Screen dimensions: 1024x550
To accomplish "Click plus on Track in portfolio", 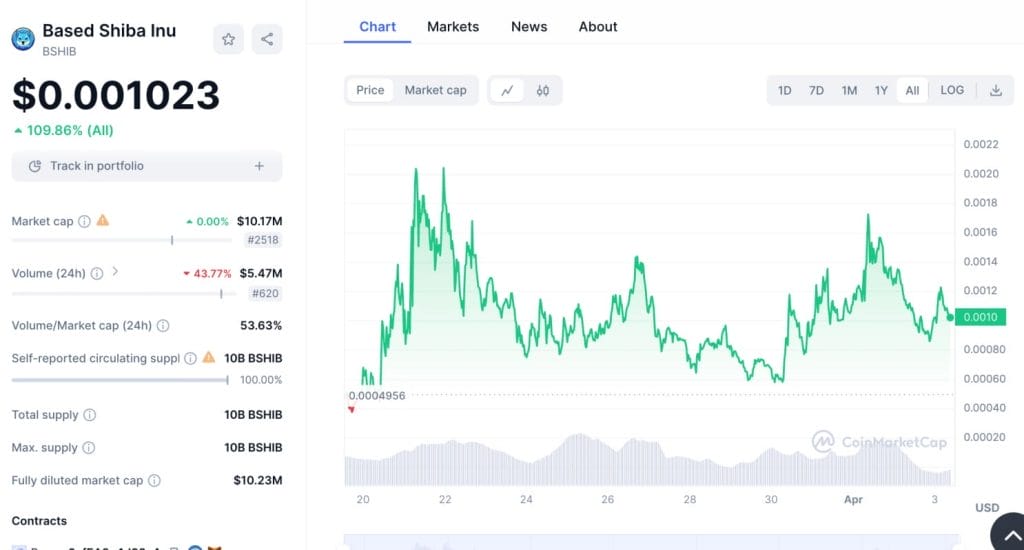I will pos(259,166).
